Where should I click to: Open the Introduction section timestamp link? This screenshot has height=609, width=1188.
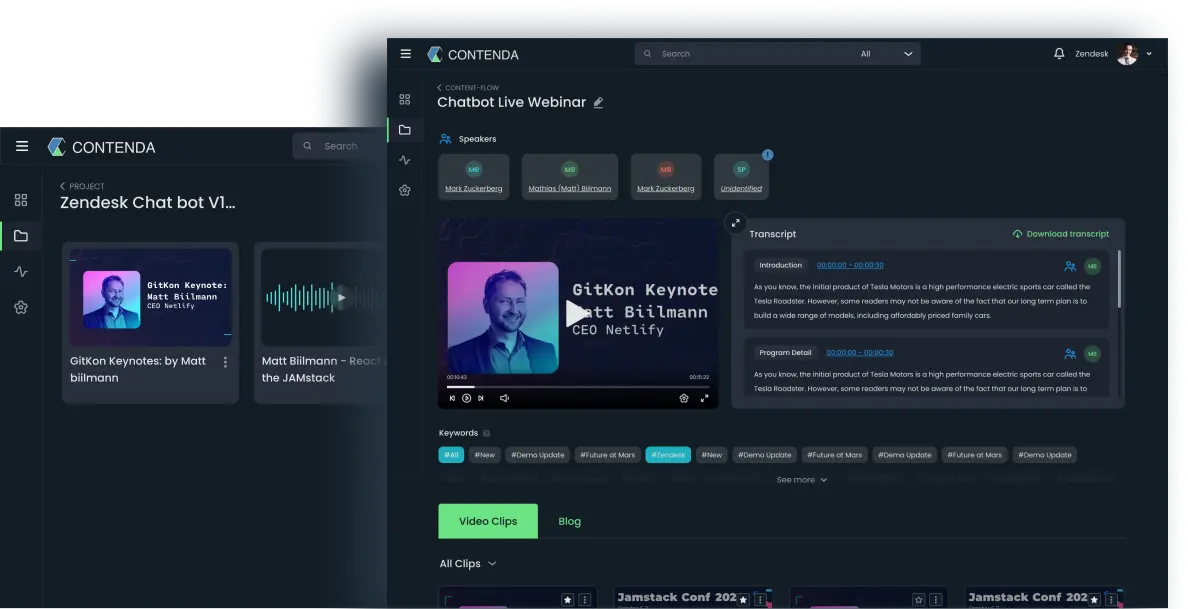[850, 265]
